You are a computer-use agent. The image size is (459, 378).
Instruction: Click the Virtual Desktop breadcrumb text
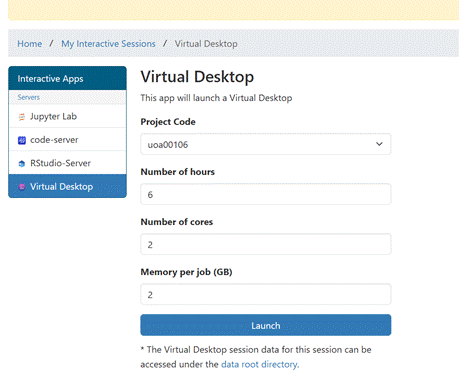point(206,44)
